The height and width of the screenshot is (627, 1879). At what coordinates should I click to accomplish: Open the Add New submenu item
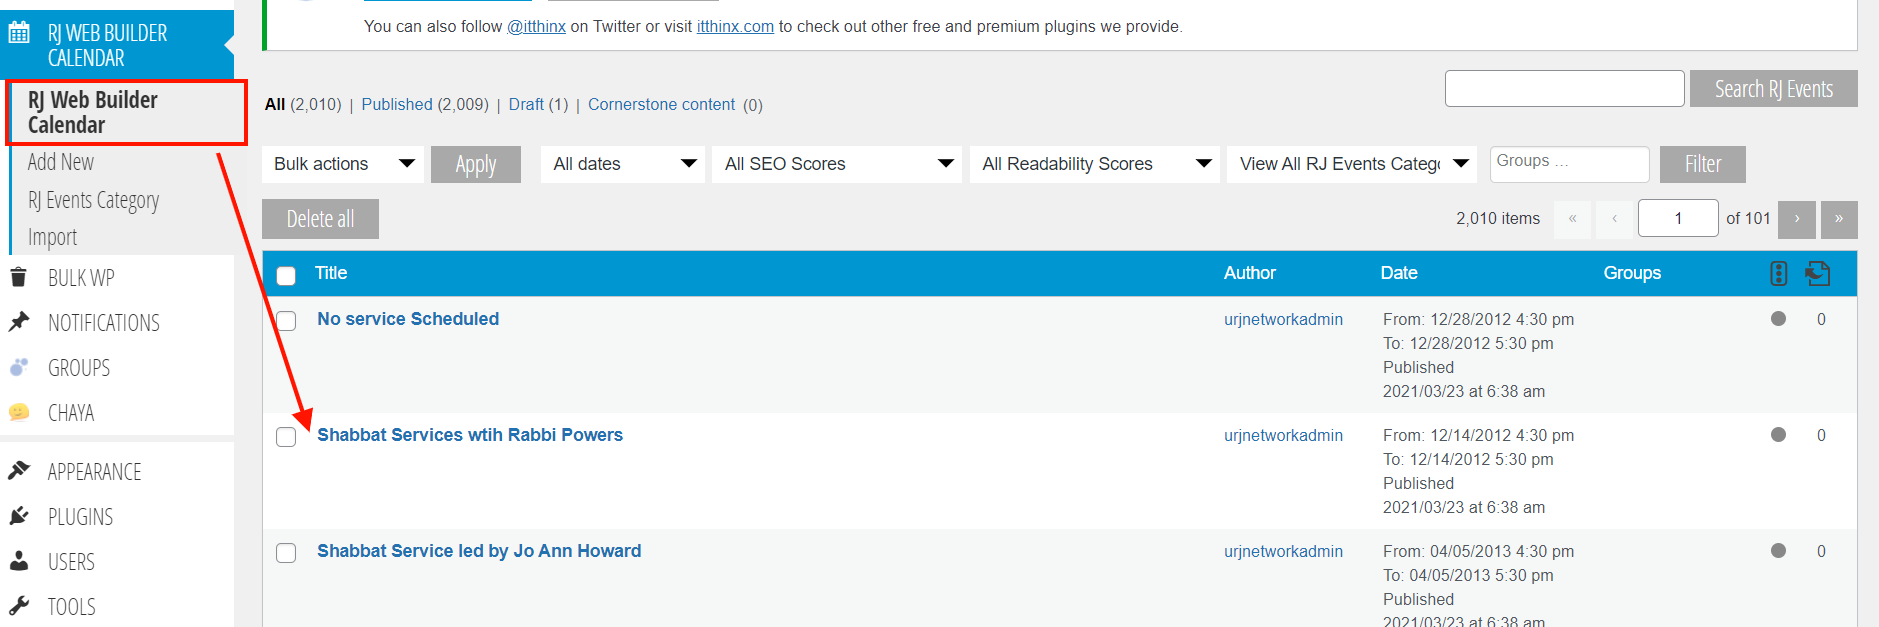point(61,162)
